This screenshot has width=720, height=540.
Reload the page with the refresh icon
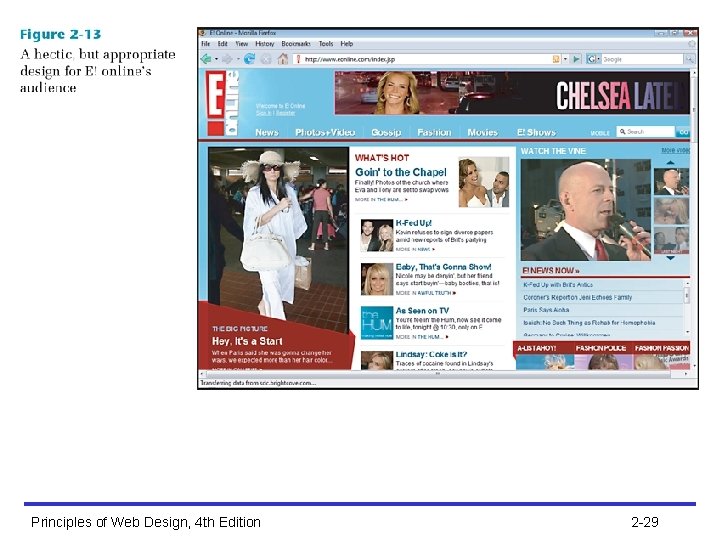click(249, 59)
